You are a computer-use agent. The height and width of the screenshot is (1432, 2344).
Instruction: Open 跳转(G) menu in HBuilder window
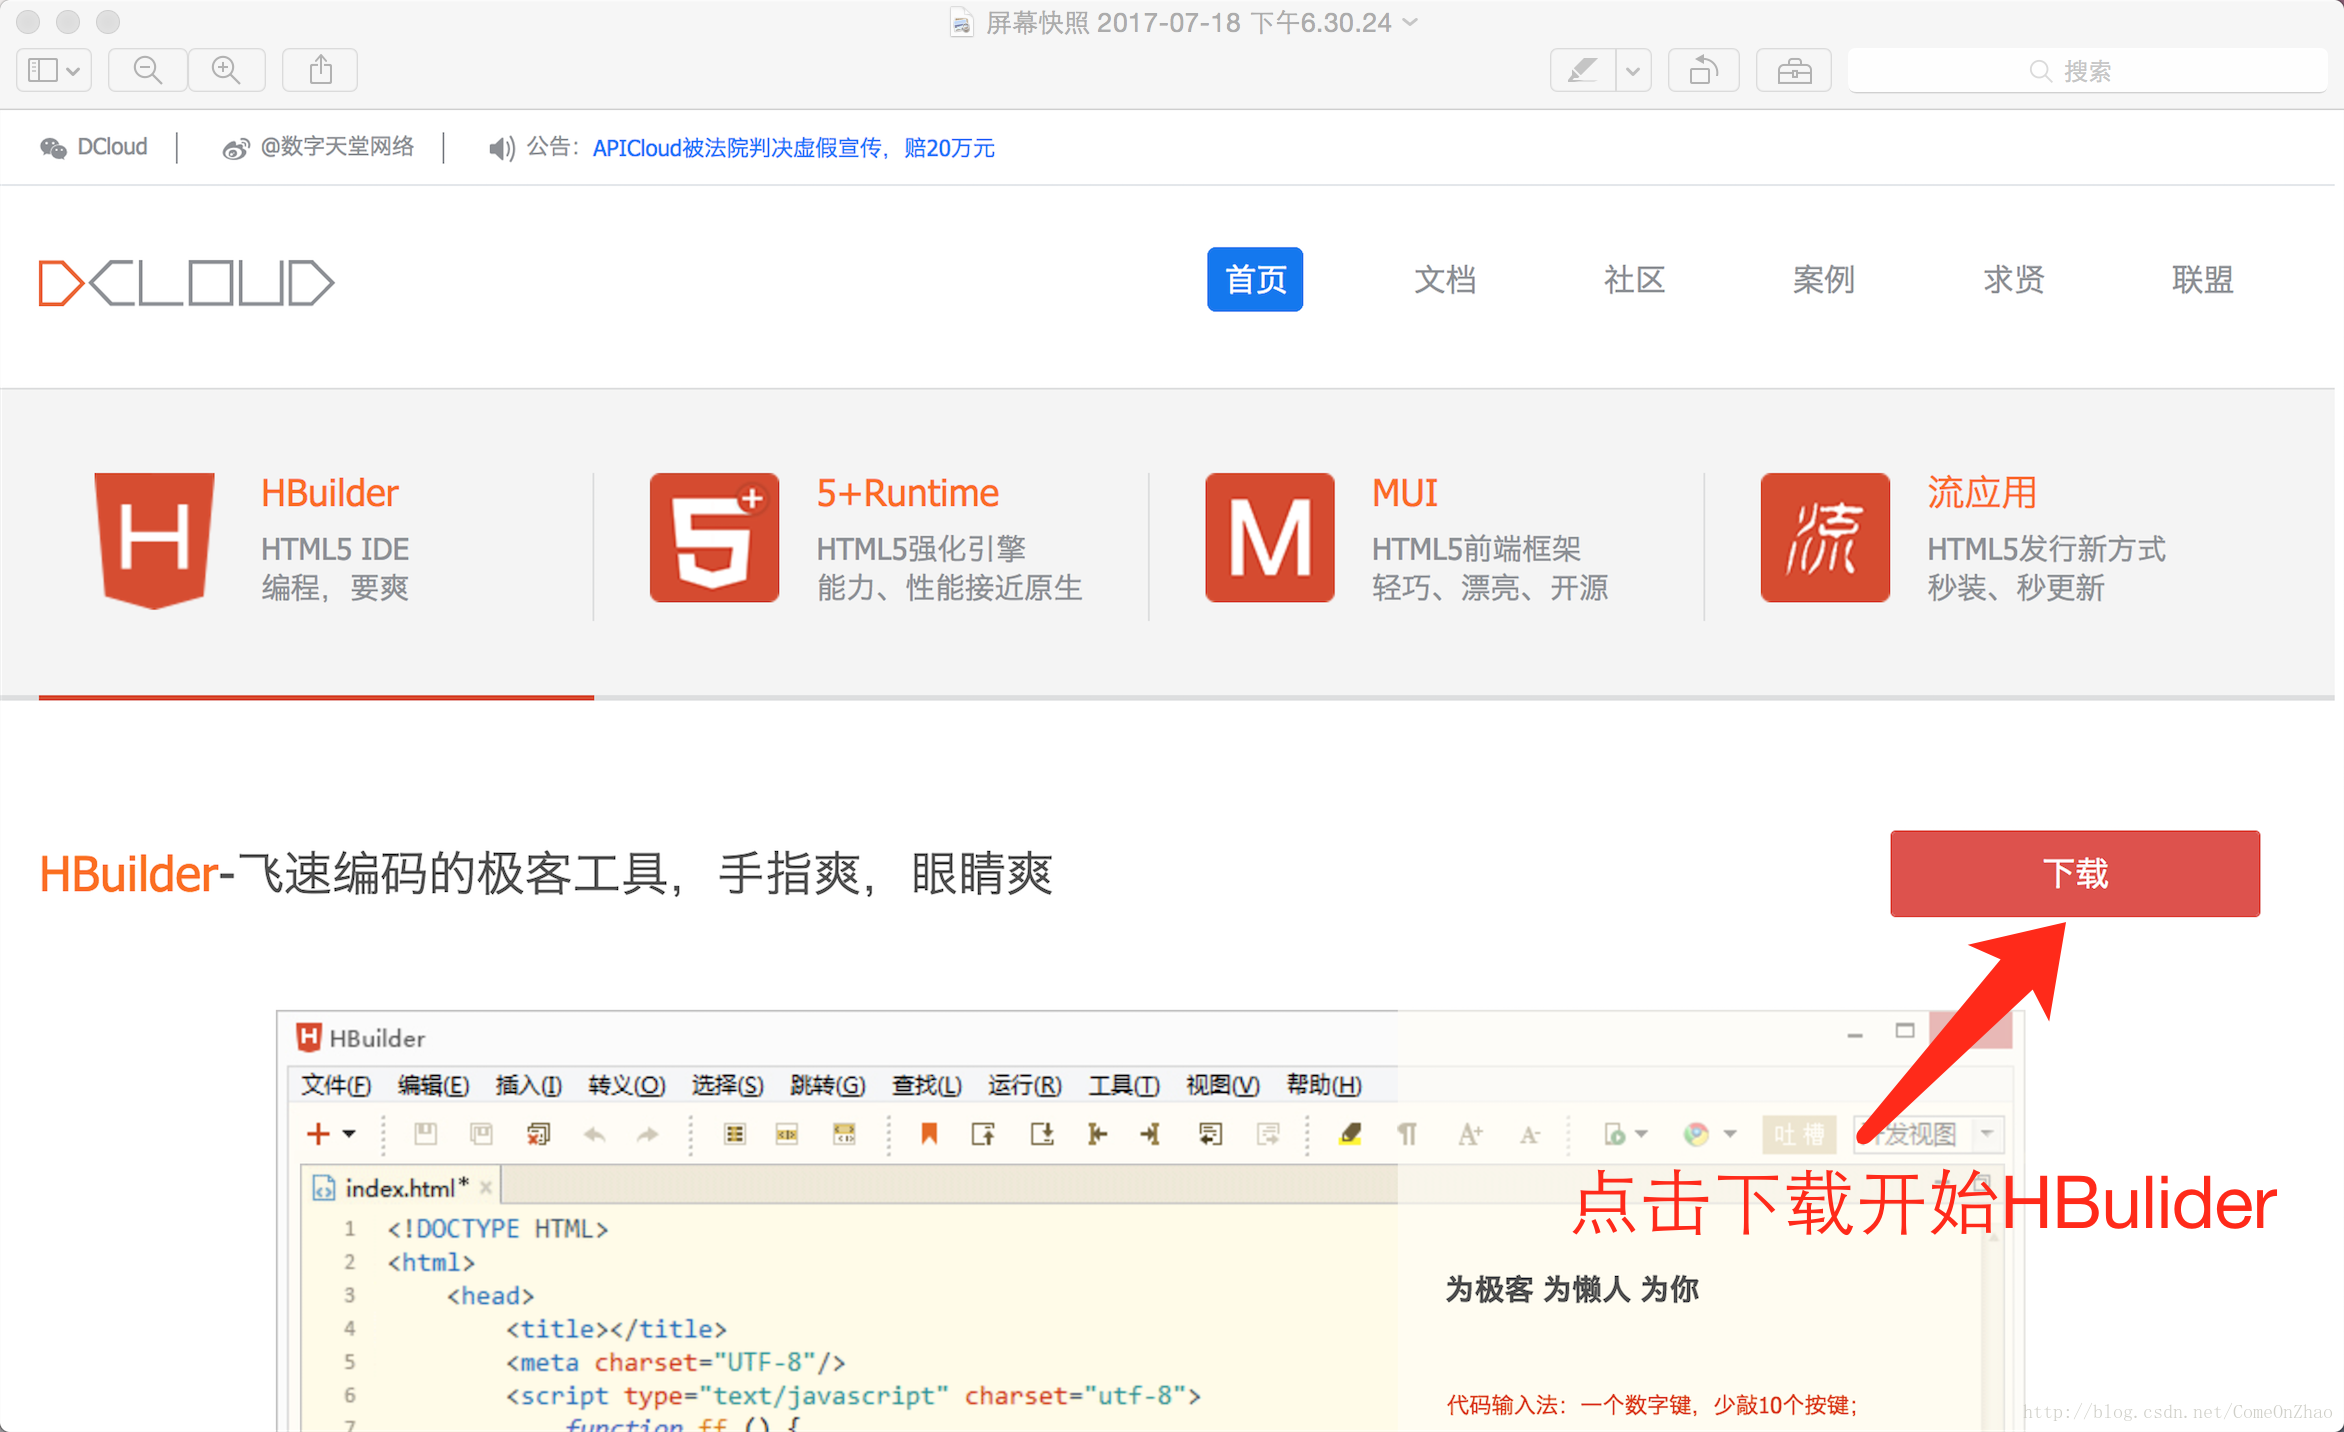pyautogui.click(x=827, y=1085)
